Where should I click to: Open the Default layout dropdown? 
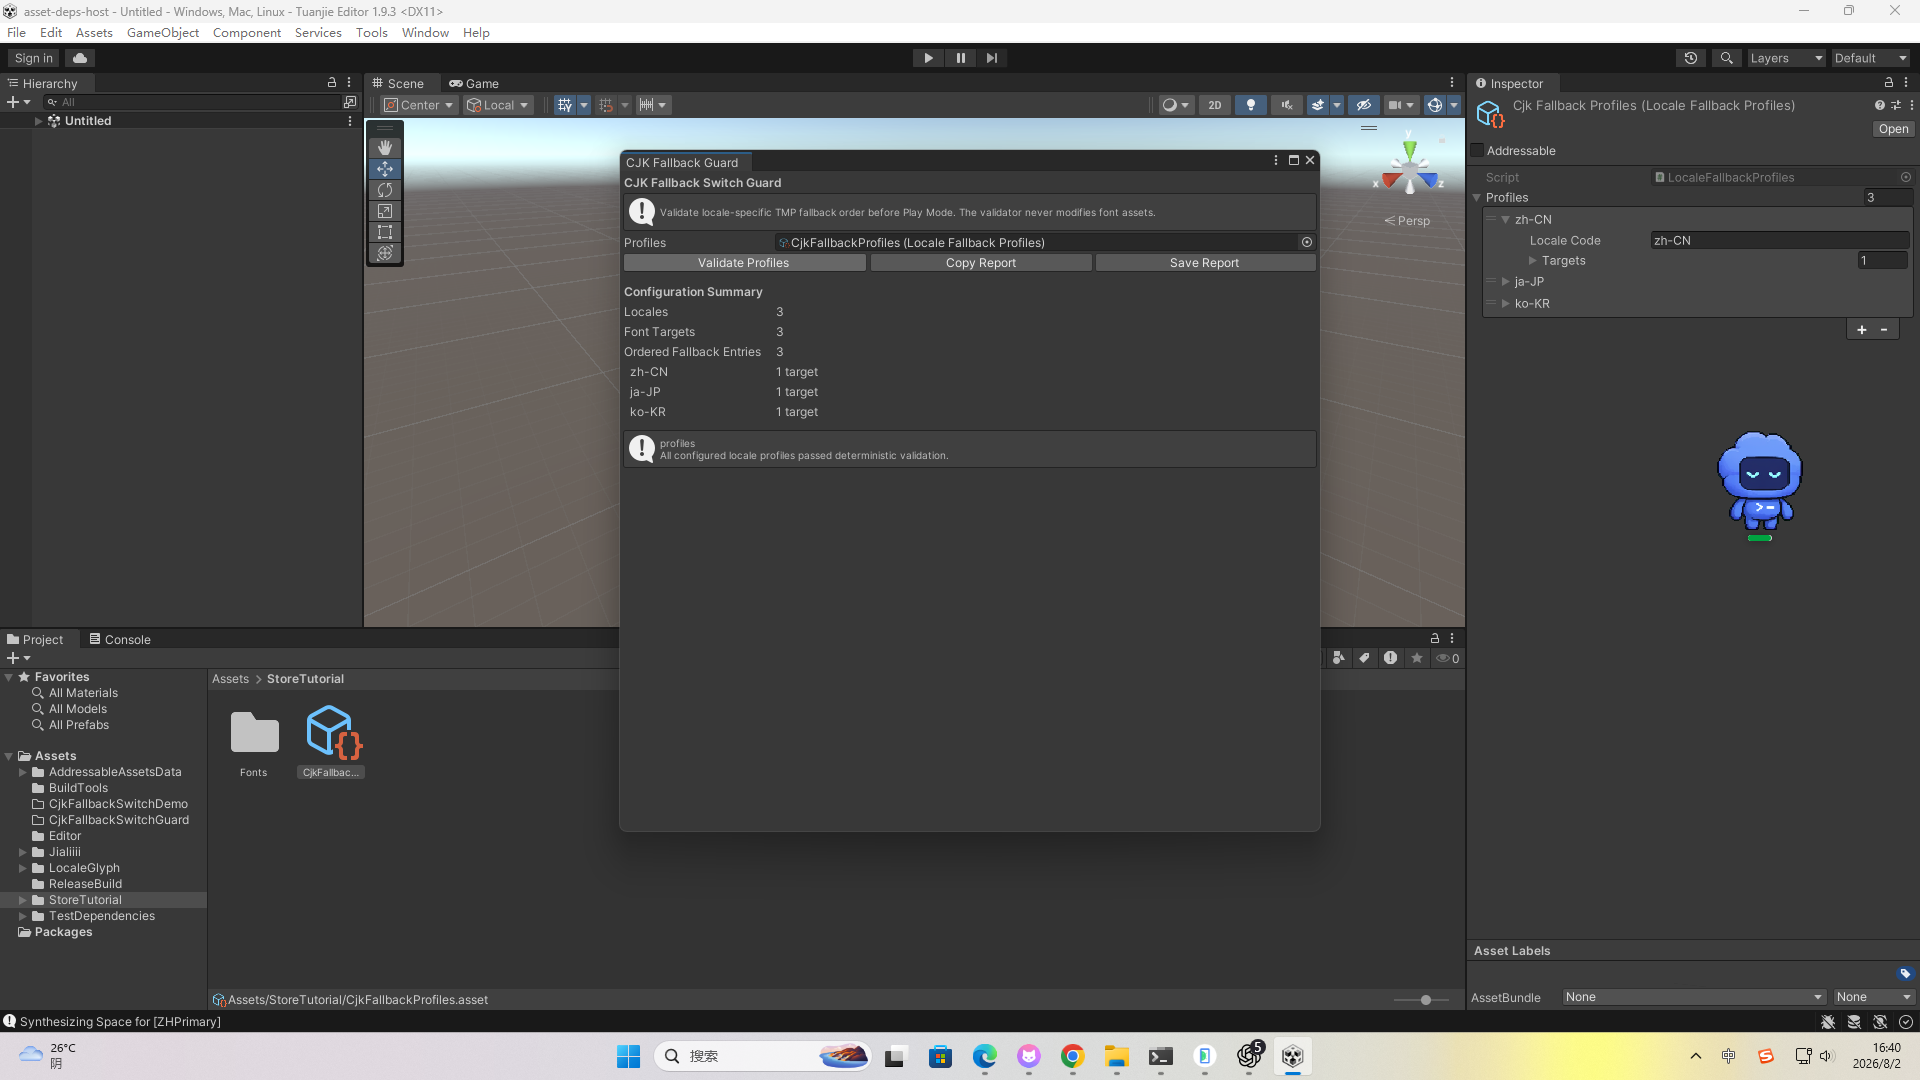(x=1870, y=58)
